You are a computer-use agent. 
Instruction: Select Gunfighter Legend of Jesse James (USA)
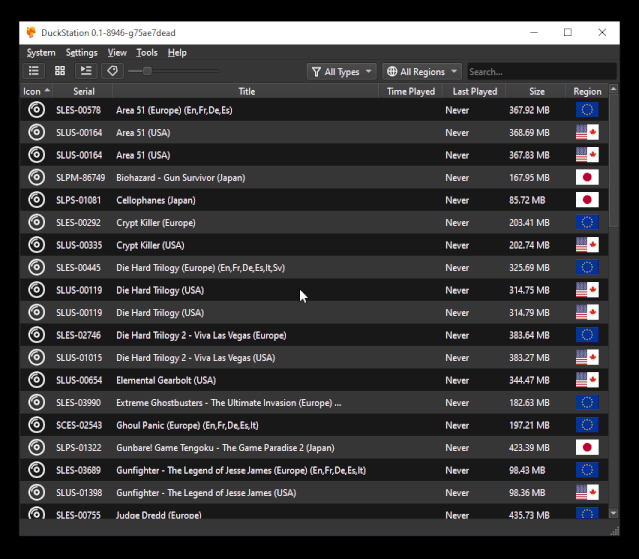click(x=206, y=493)
